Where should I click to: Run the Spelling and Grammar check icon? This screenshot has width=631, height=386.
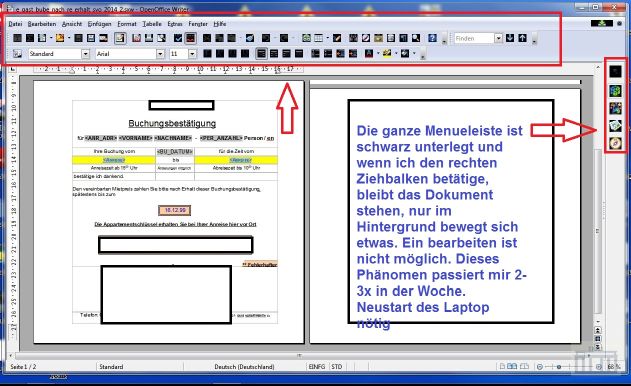178,38
